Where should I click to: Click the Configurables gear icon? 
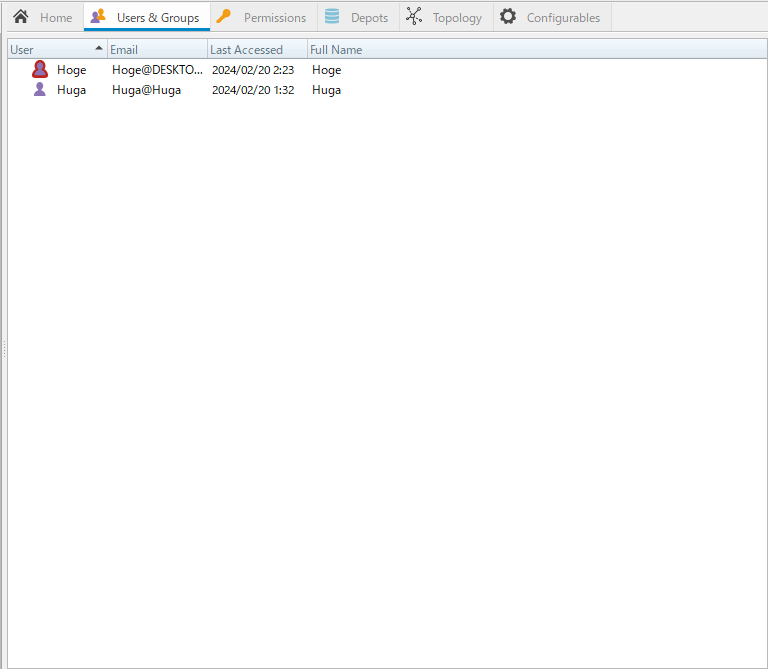508,16
